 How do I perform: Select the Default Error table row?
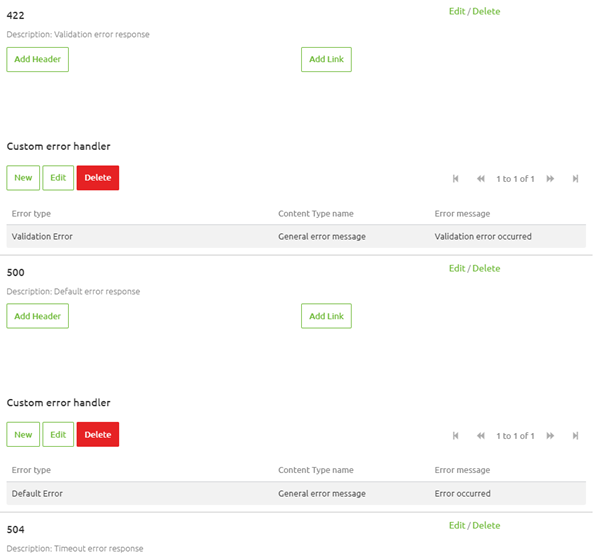click(296, 494)
